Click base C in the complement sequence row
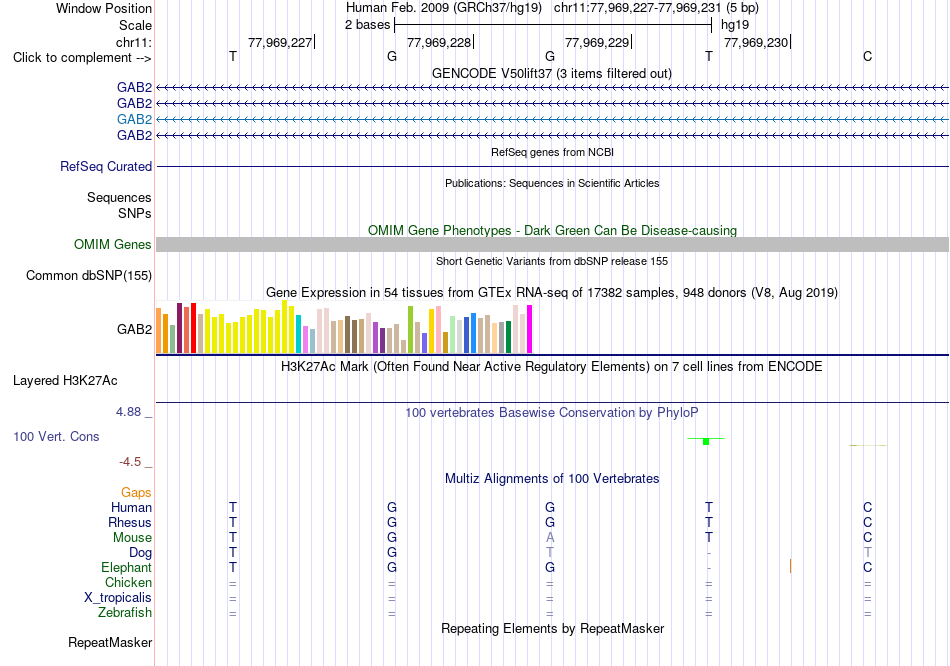The height and width of the screenshot is (666, 950). (868, 56)
